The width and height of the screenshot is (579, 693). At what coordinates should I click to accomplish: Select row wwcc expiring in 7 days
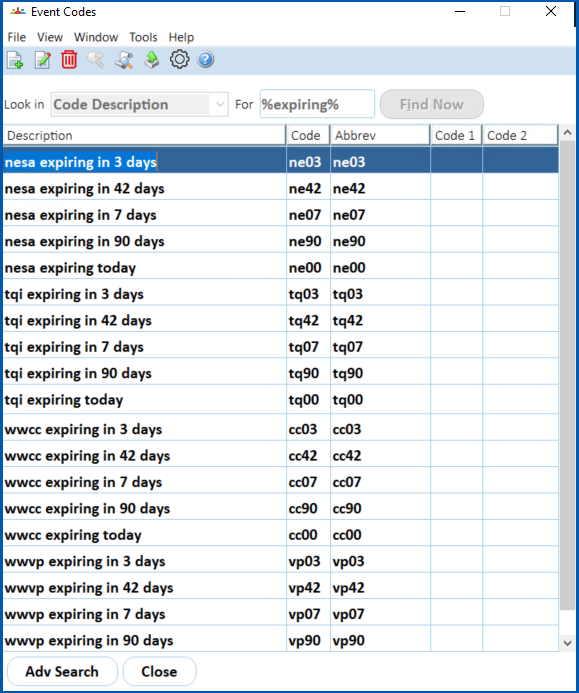point(281,480)
